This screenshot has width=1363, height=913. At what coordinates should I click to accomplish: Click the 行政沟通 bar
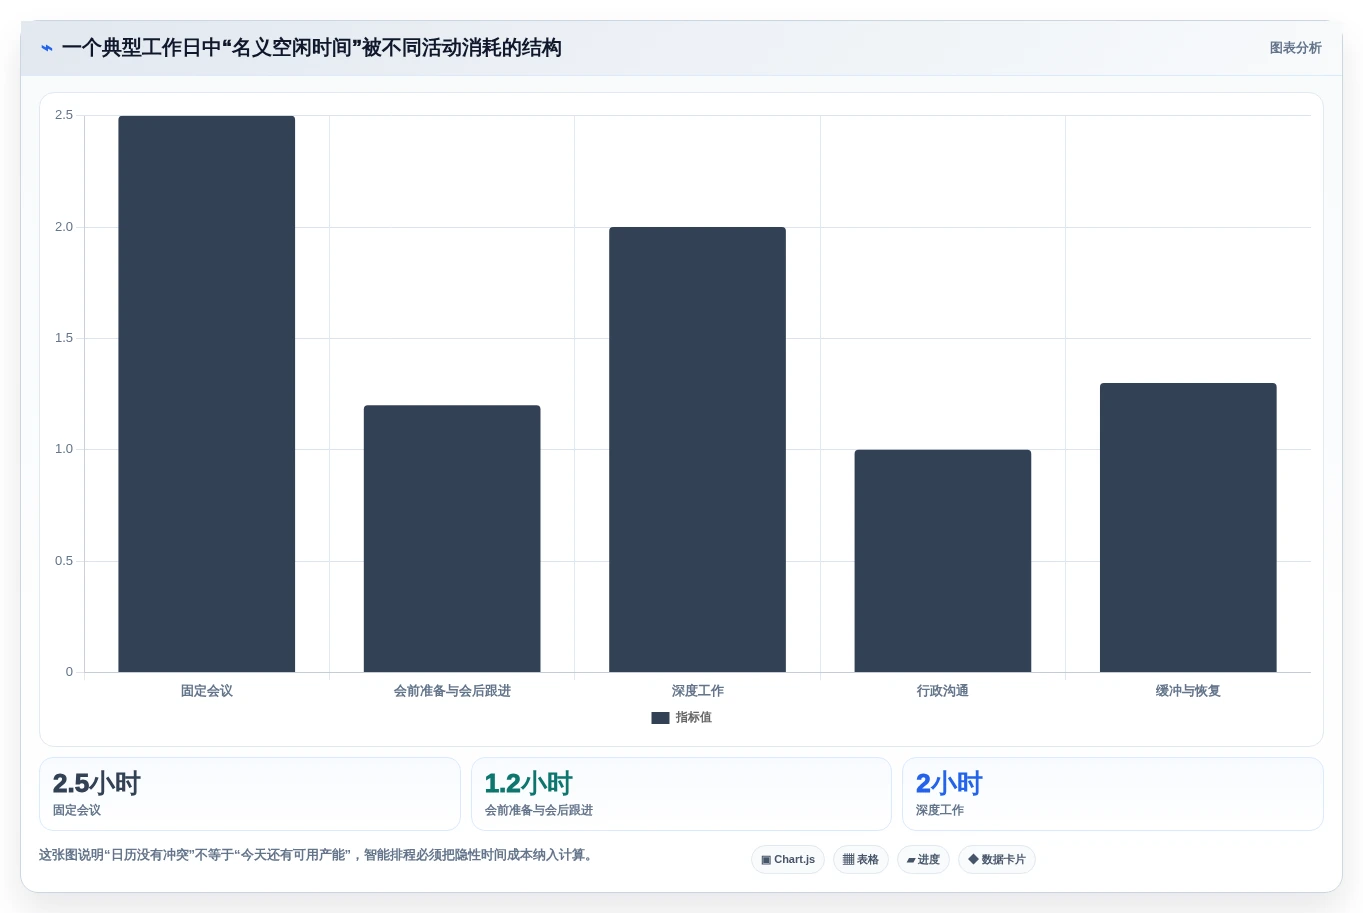pyautogui.click(x=943, y=561)
